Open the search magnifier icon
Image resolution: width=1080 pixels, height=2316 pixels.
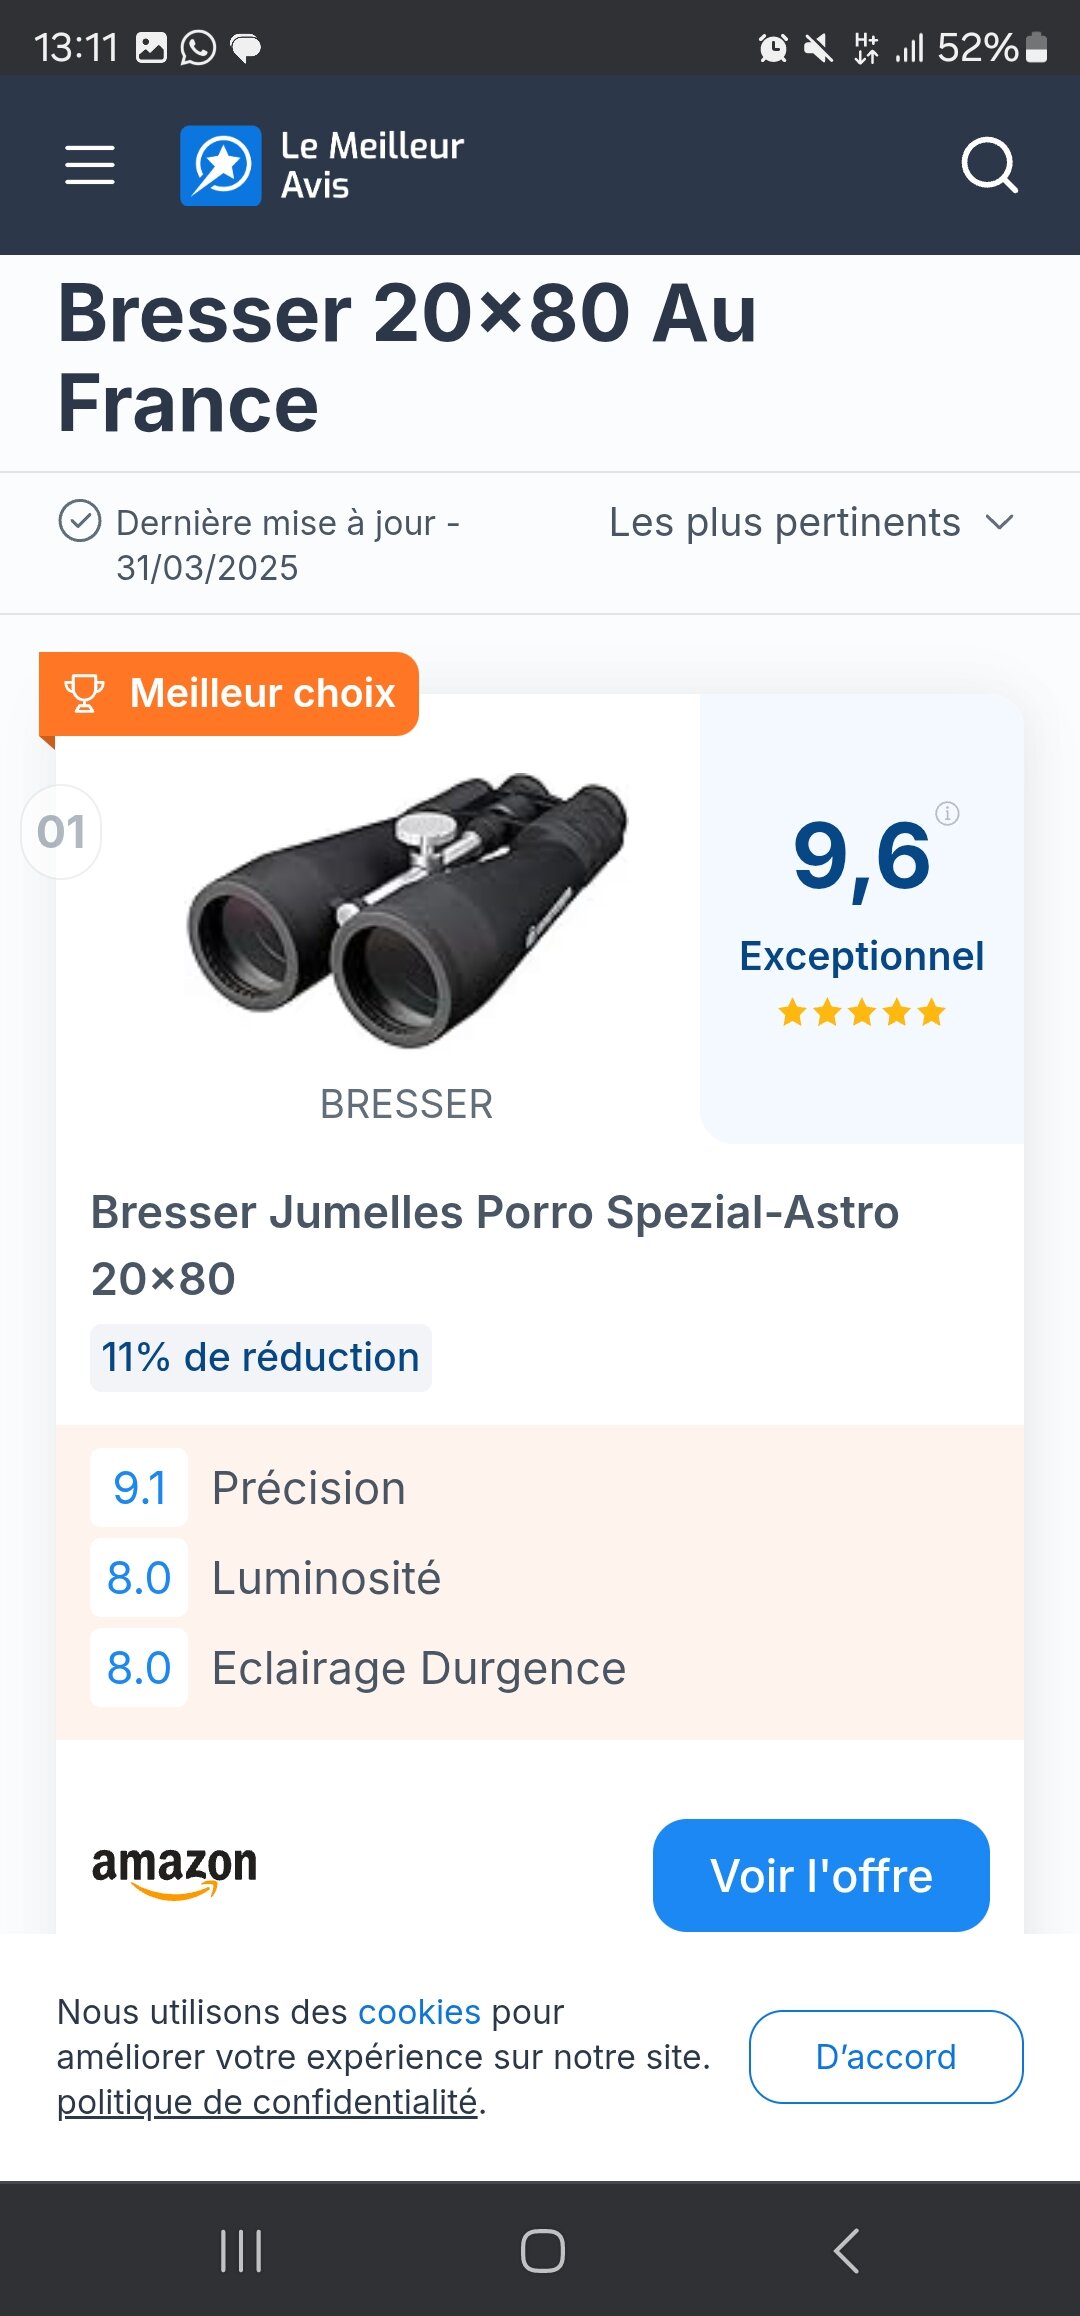tap(989, 165)
